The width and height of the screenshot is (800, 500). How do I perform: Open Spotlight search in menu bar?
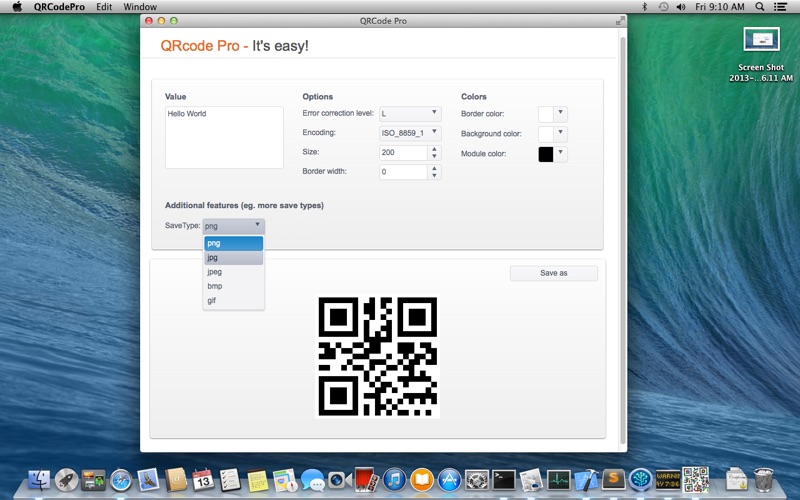point(760,7)
